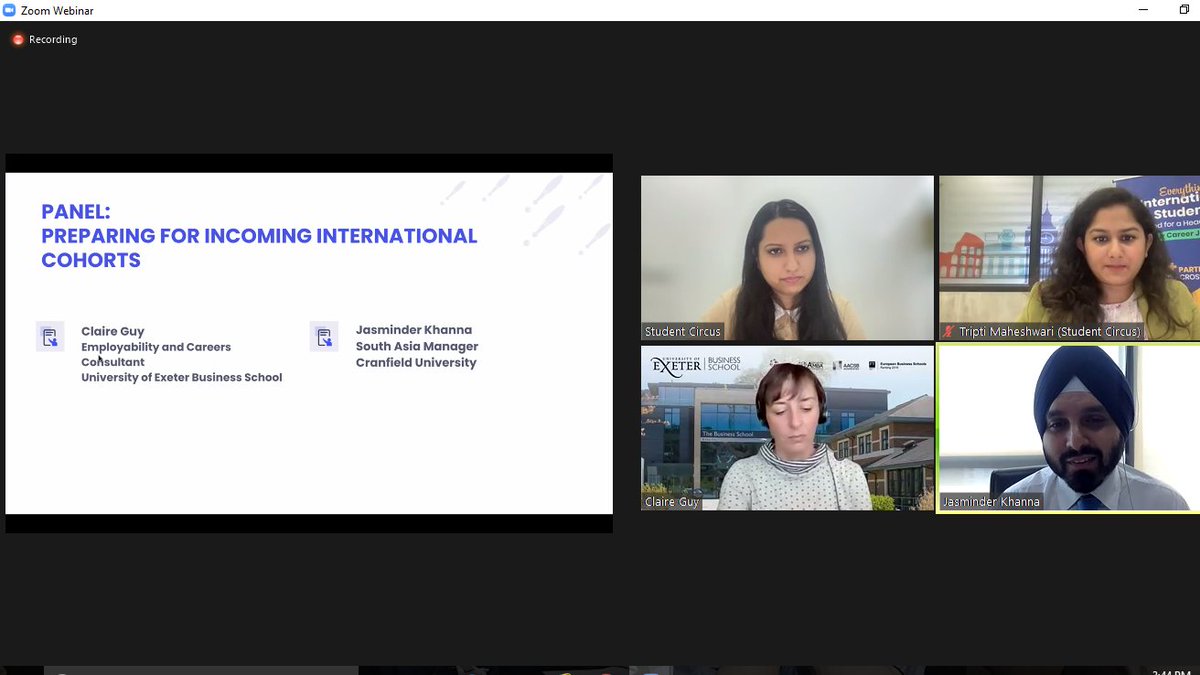The width and height of the screenshot is (1200, 675).
Task: Click 'Jasminder Khanna' name on the slide
Action: [414, 330]
